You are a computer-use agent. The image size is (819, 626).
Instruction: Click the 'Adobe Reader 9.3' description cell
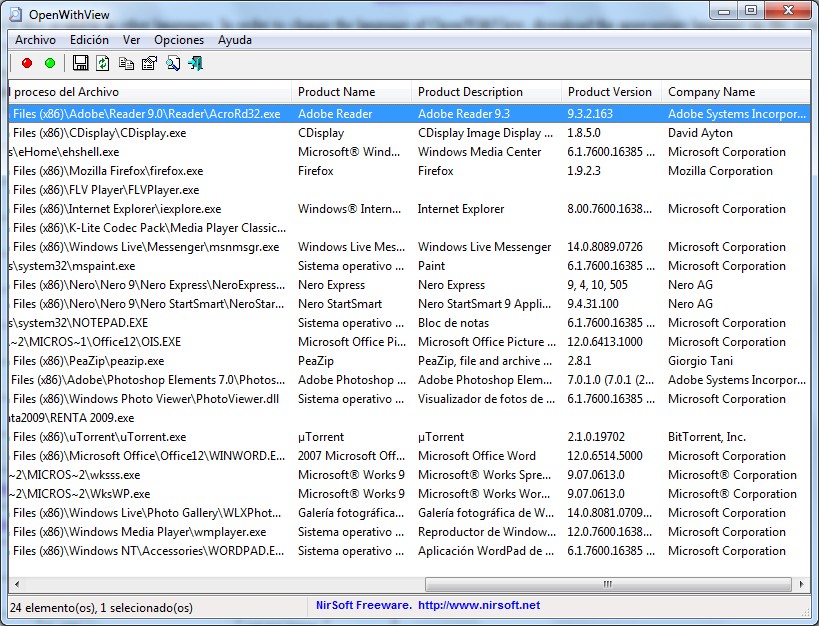[464, 114]
